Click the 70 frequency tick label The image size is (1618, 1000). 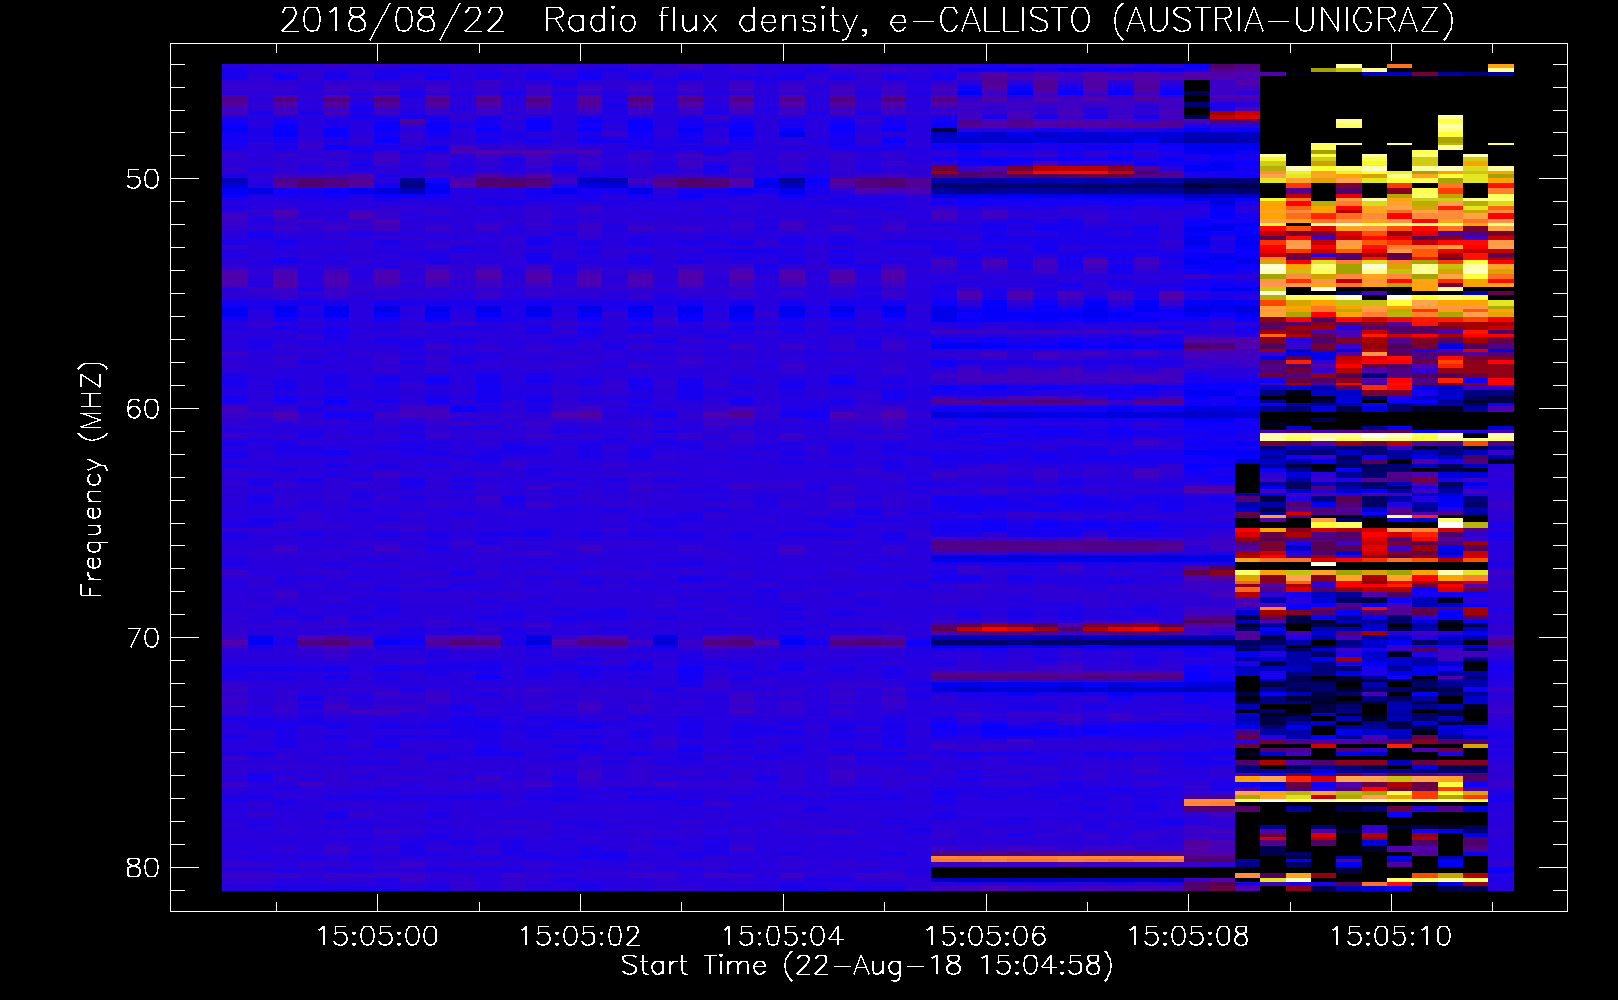[x=143, y=638]
